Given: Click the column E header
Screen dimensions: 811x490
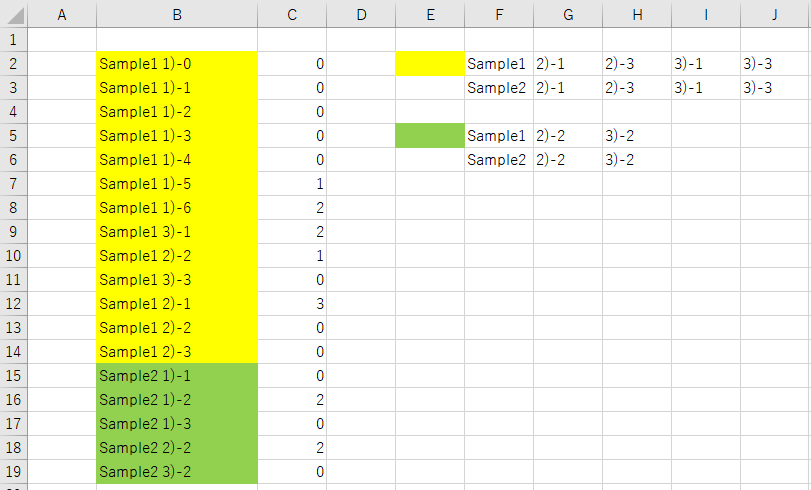Looking at the screenshot, I should tap(430, 14).
